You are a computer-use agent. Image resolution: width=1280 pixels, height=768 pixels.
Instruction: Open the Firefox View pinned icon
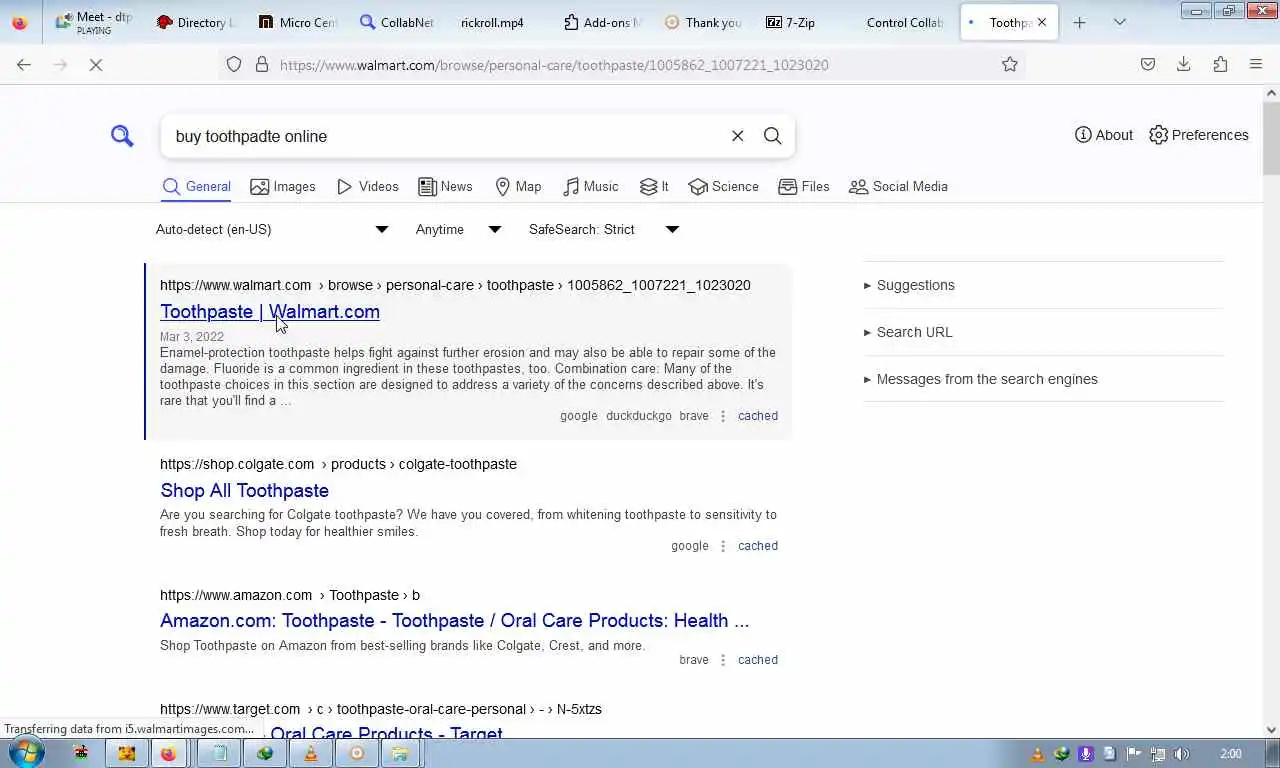tap(20, 22)
